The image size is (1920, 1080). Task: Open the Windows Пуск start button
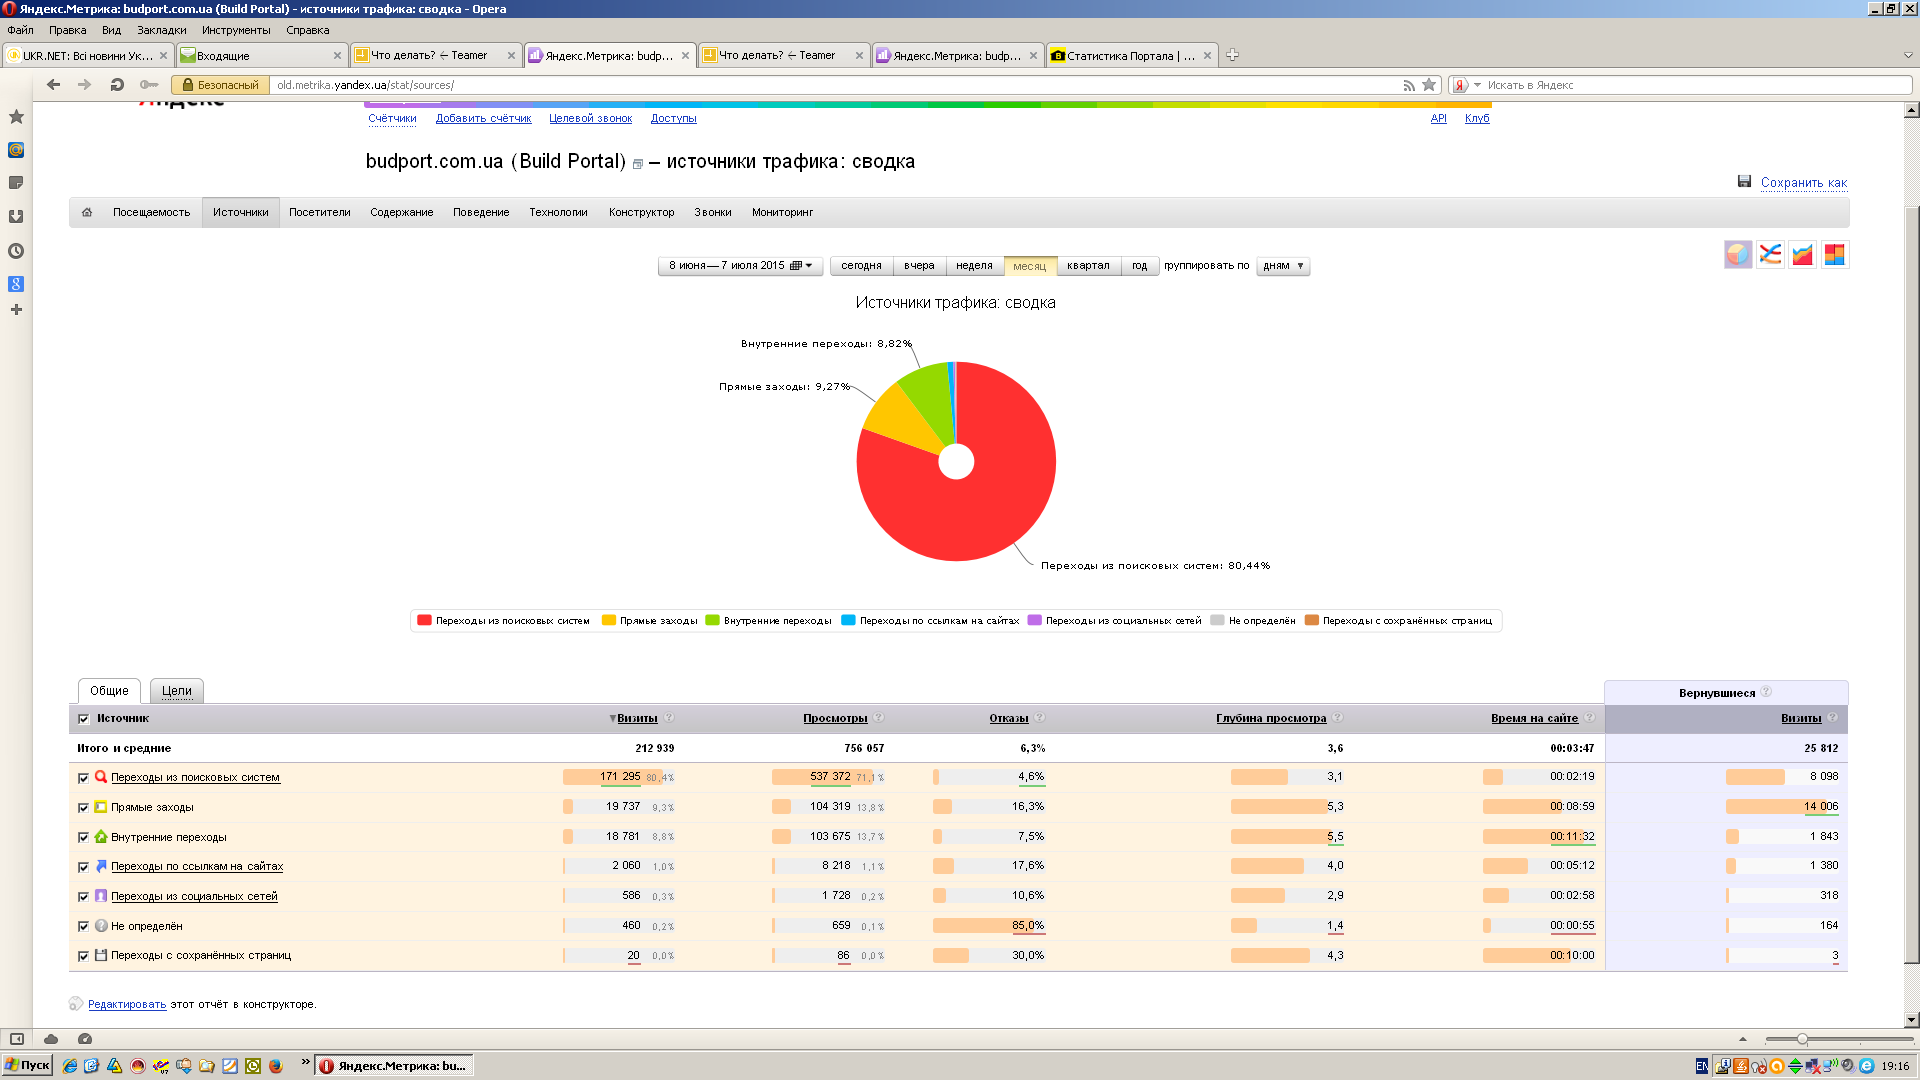click(x=27, y=1065)
